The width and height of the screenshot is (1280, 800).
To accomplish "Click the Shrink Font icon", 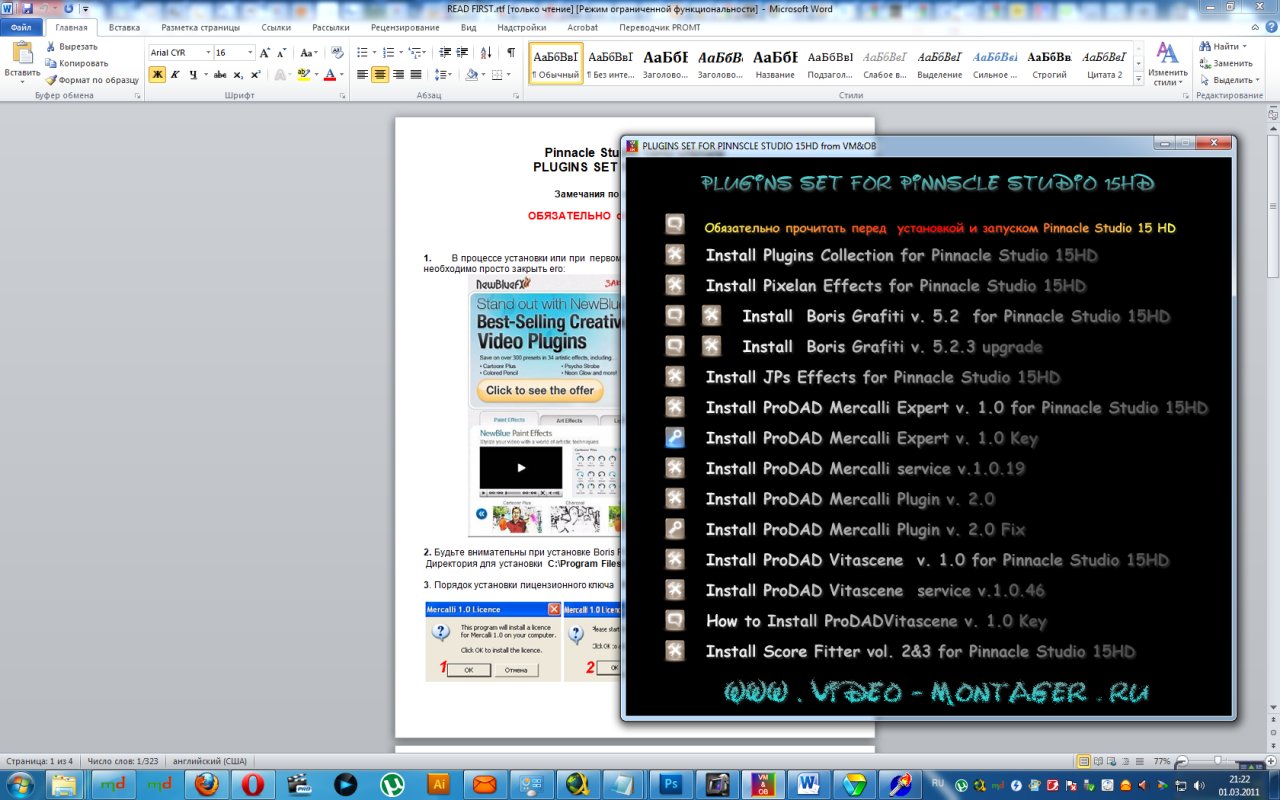I will pos(283,52).
